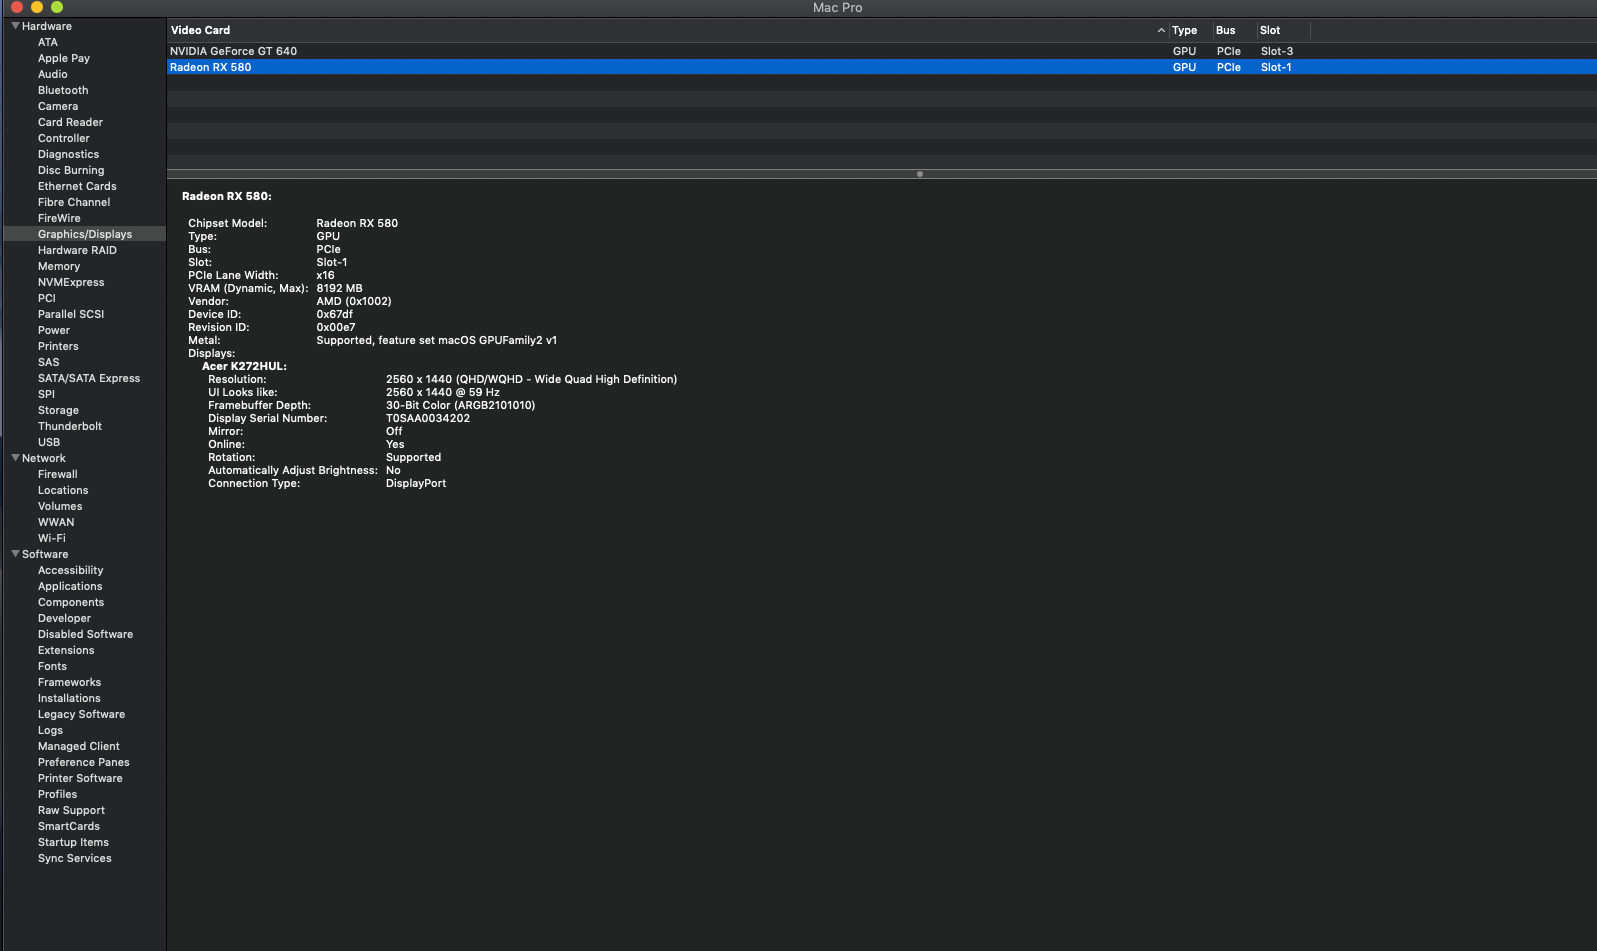This screenshot has width=1597, height=951.
Task: Open Accessibility under Software
Action: (71, 570)
